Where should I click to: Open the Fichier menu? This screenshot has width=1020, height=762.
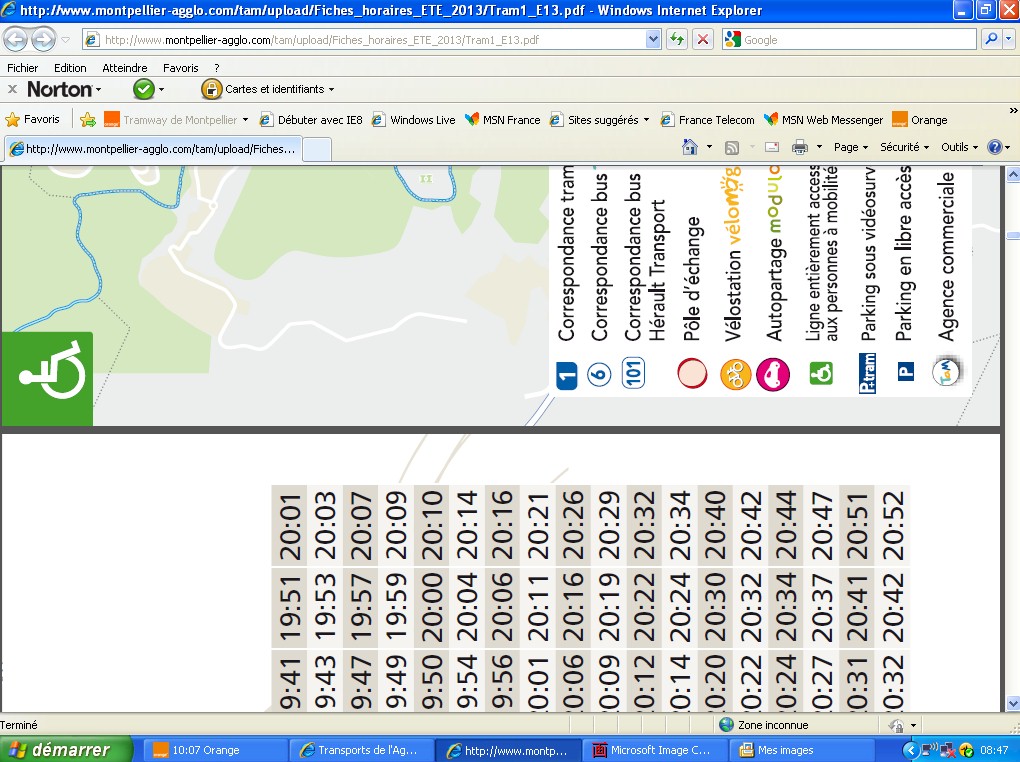pyautogui.click(x=22, y=68)
